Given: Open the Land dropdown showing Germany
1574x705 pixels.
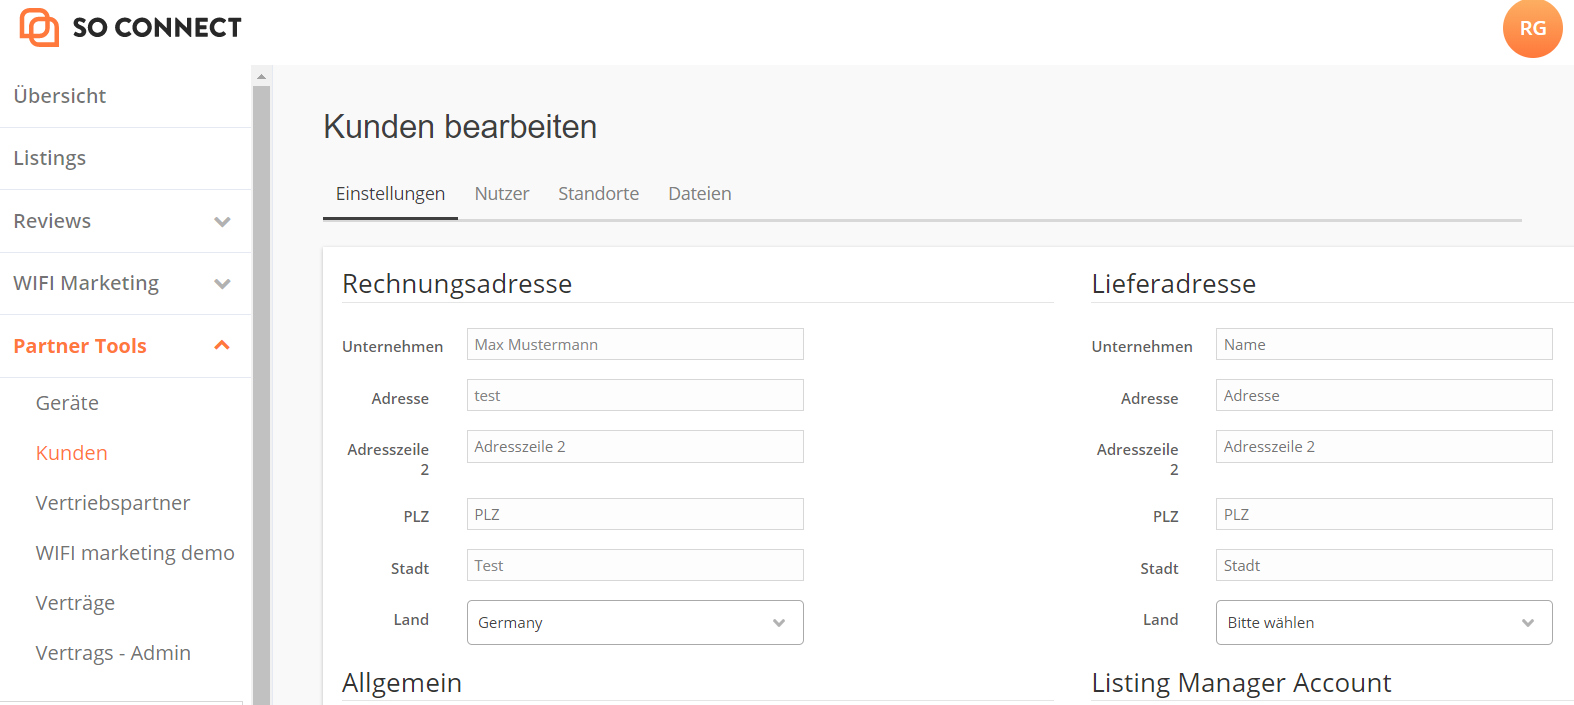Looking at the screenshot, I should (x=635, y=622).
